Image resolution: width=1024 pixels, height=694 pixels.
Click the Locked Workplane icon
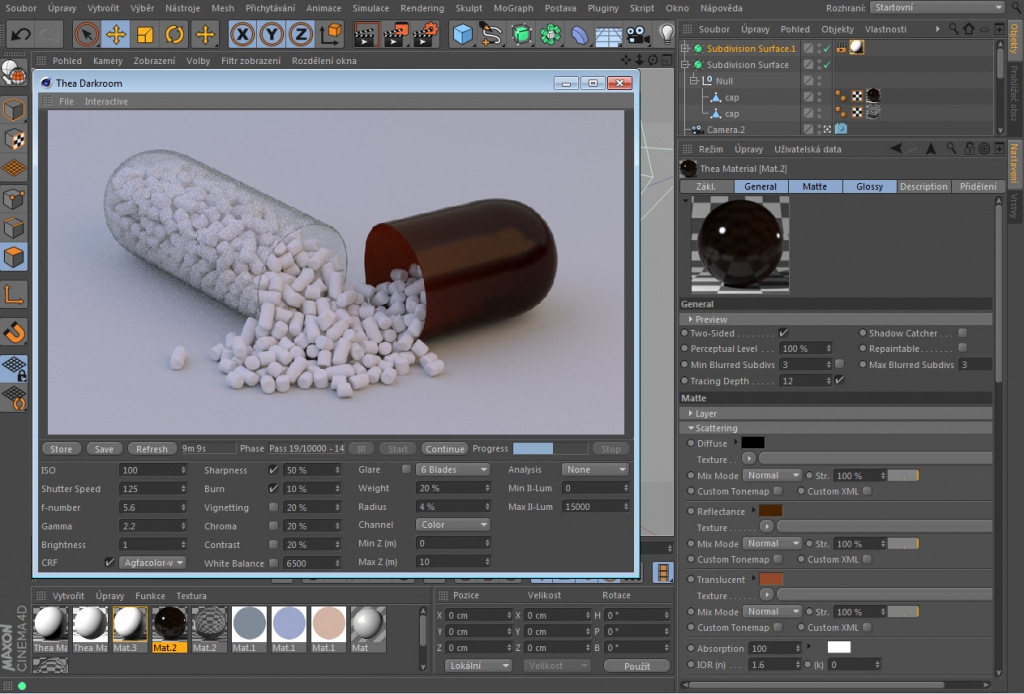coord(14,368)
